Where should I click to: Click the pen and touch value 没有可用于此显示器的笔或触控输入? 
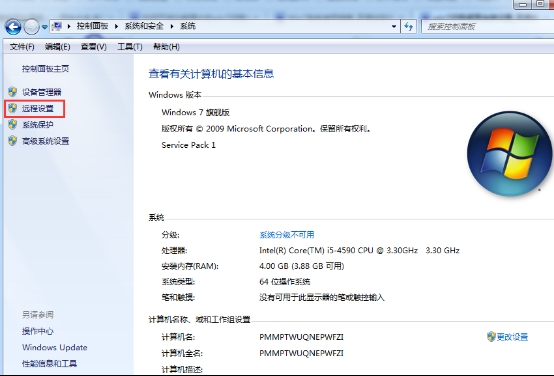point(322,297)
